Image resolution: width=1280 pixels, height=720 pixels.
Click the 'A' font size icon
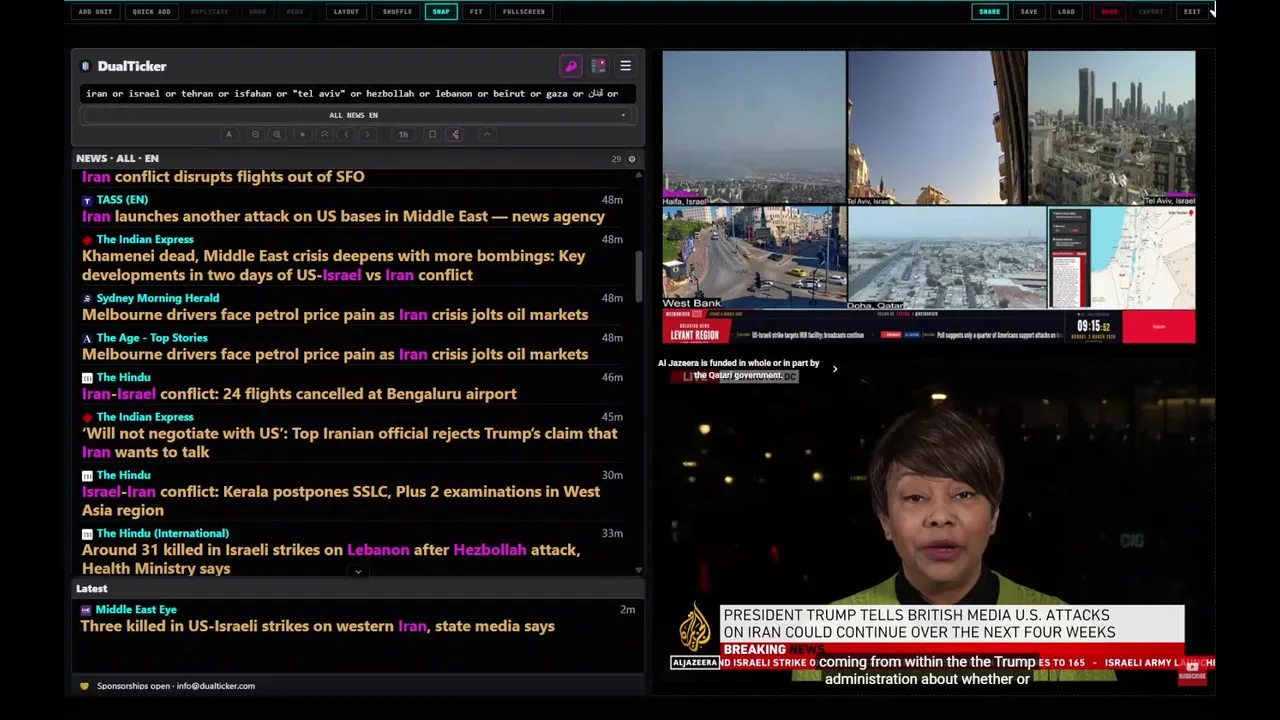coord(229,134)
